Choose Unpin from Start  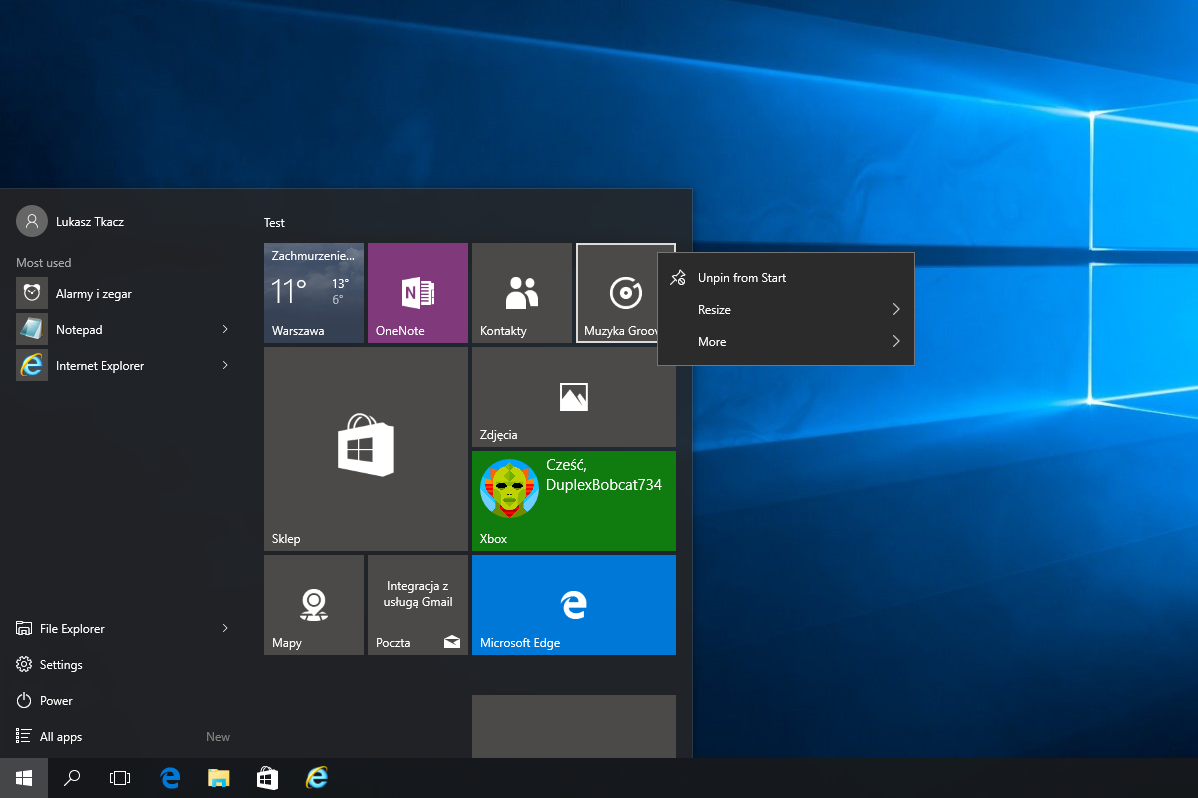(741, 278)
